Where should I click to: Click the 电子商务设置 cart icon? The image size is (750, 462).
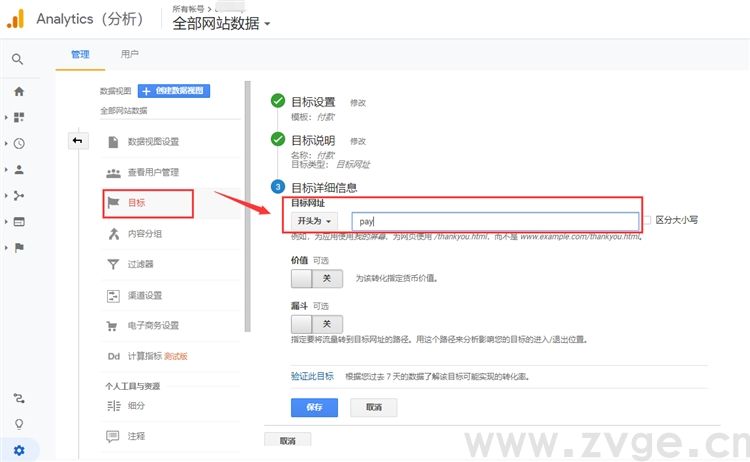pyautogui.click(x=112, y=326)
